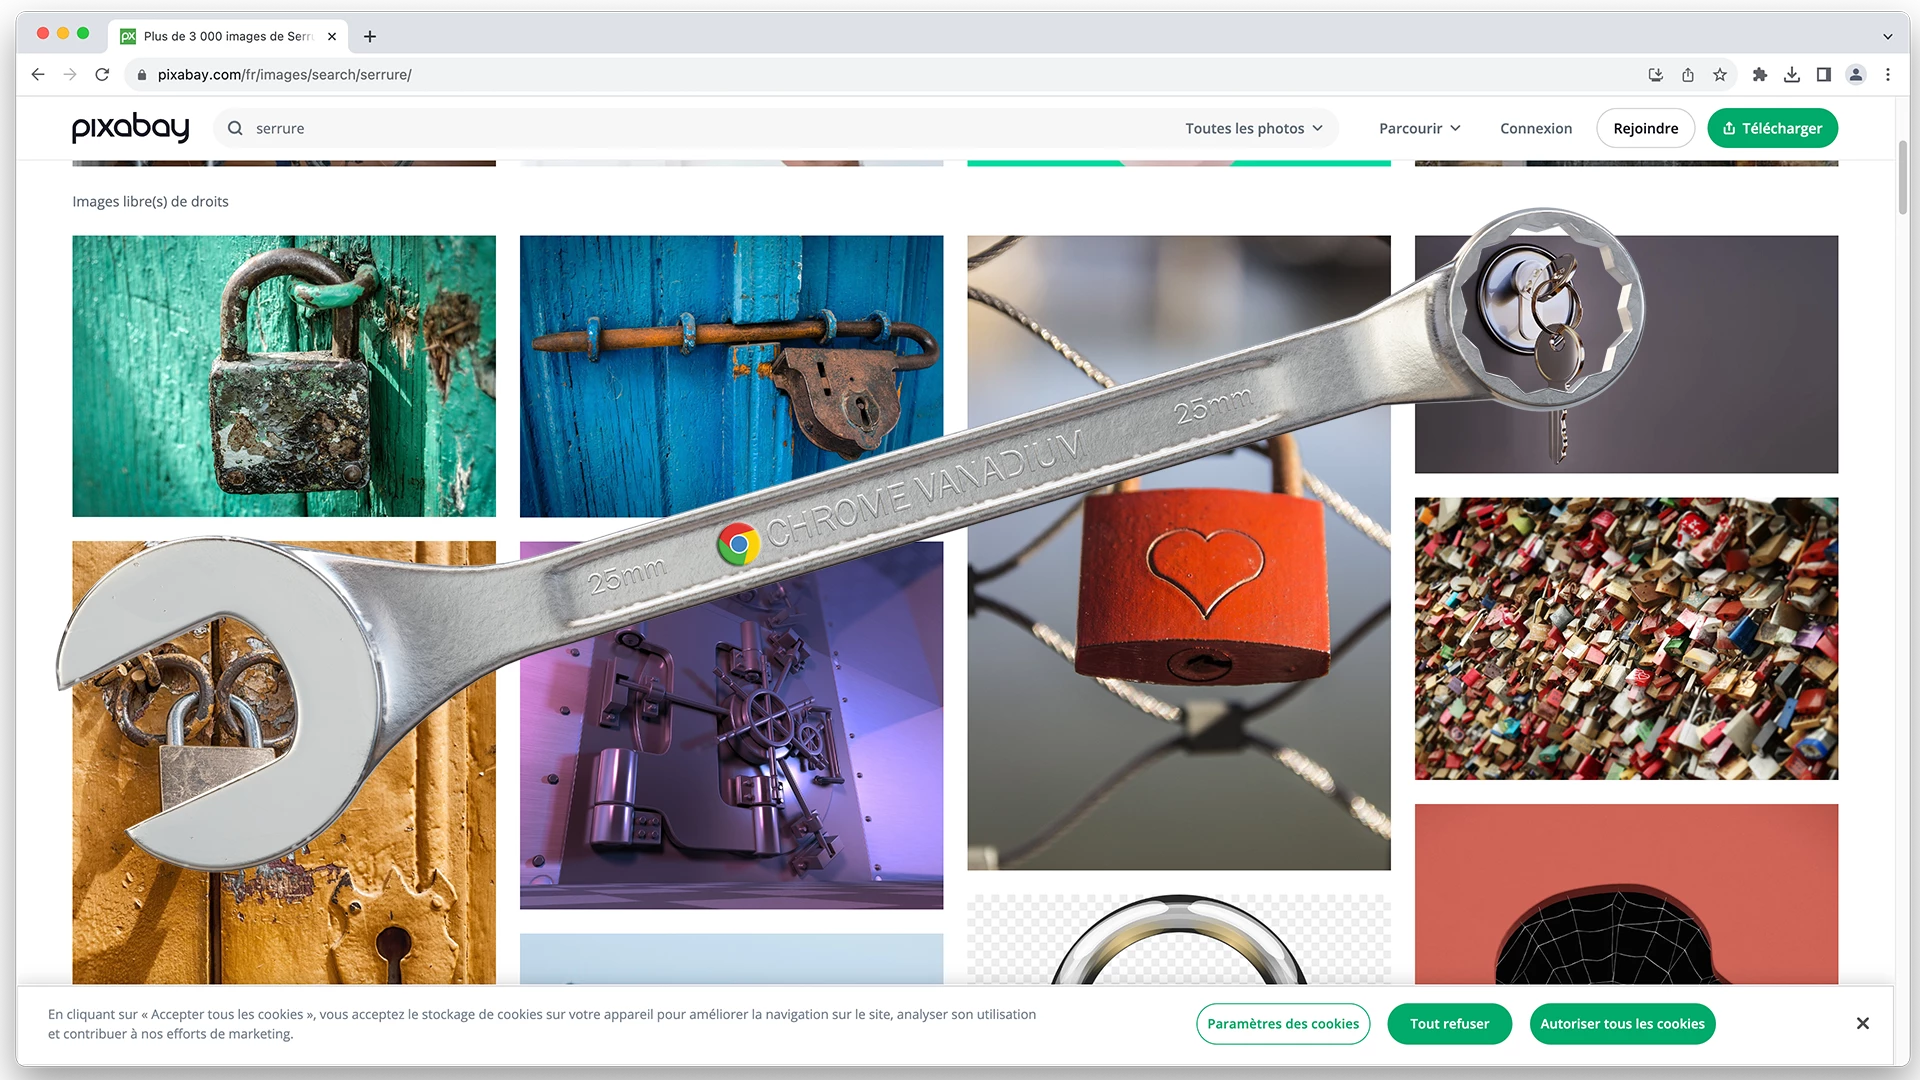Click the Connexion link
The height and width of the screenshot is (1080, 1920).
click(x=1536, y=128)
